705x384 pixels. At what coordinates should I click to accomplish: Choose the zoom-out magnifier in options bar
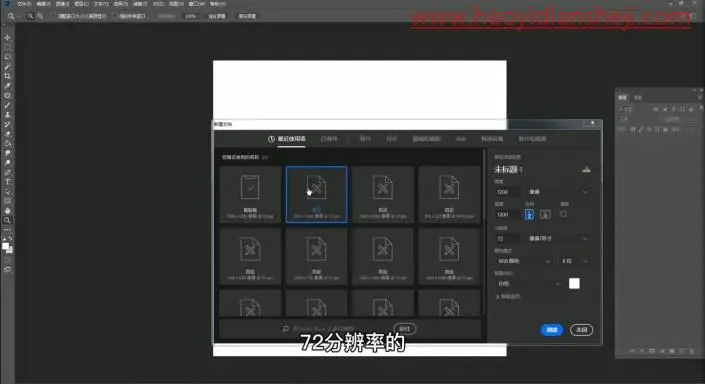click(40, 16)
